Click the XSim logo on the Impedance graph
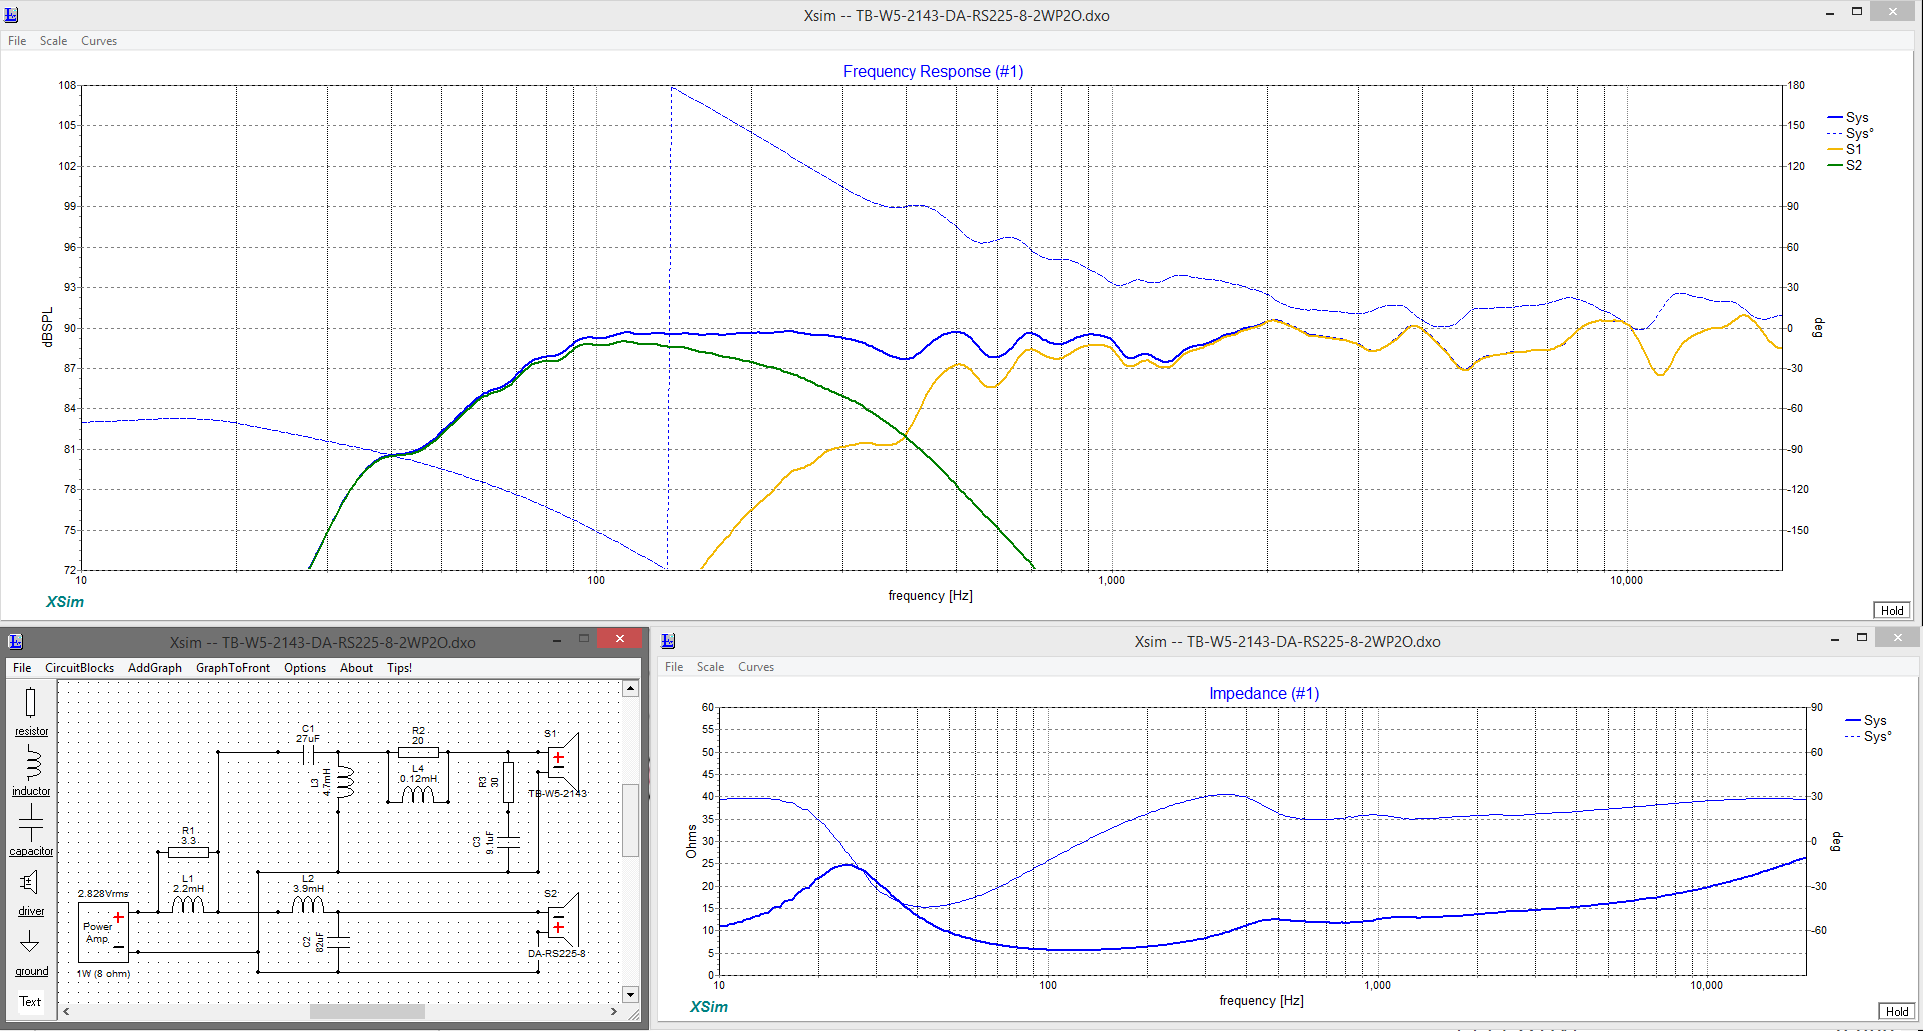The width and height of the screenshot is (1923, 1031). (x=709, y=1007)
